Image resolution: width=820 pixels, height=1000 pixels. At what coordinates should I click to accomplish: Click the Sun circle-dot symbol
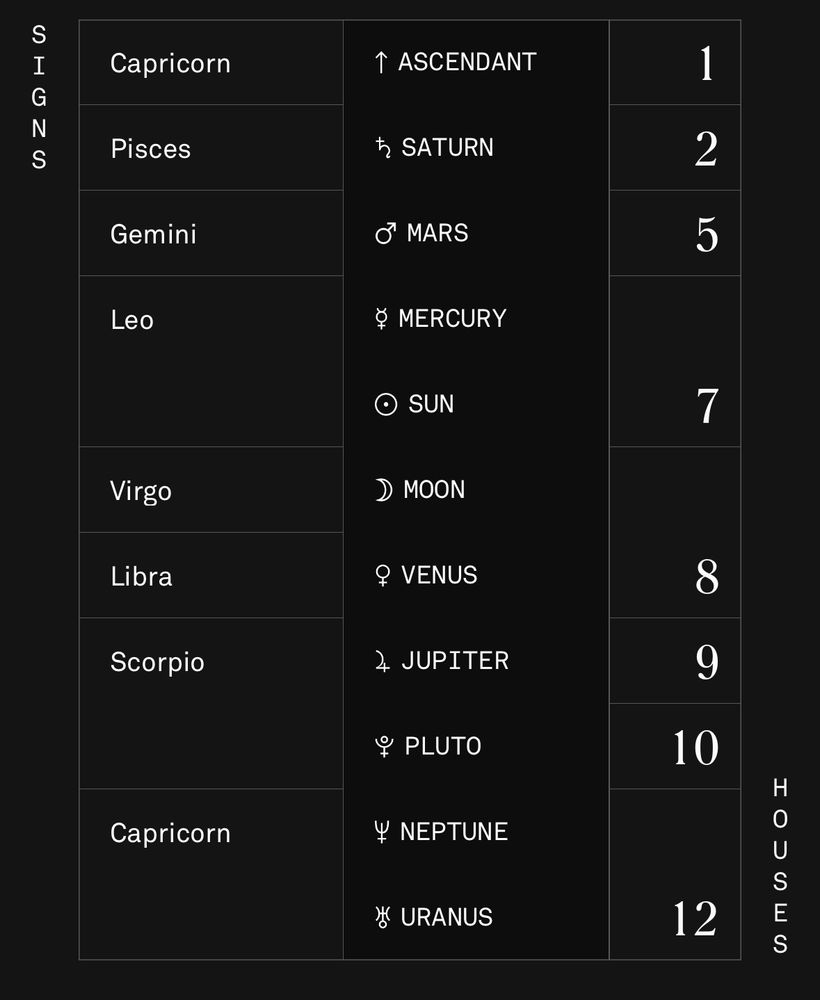[386, 404]
